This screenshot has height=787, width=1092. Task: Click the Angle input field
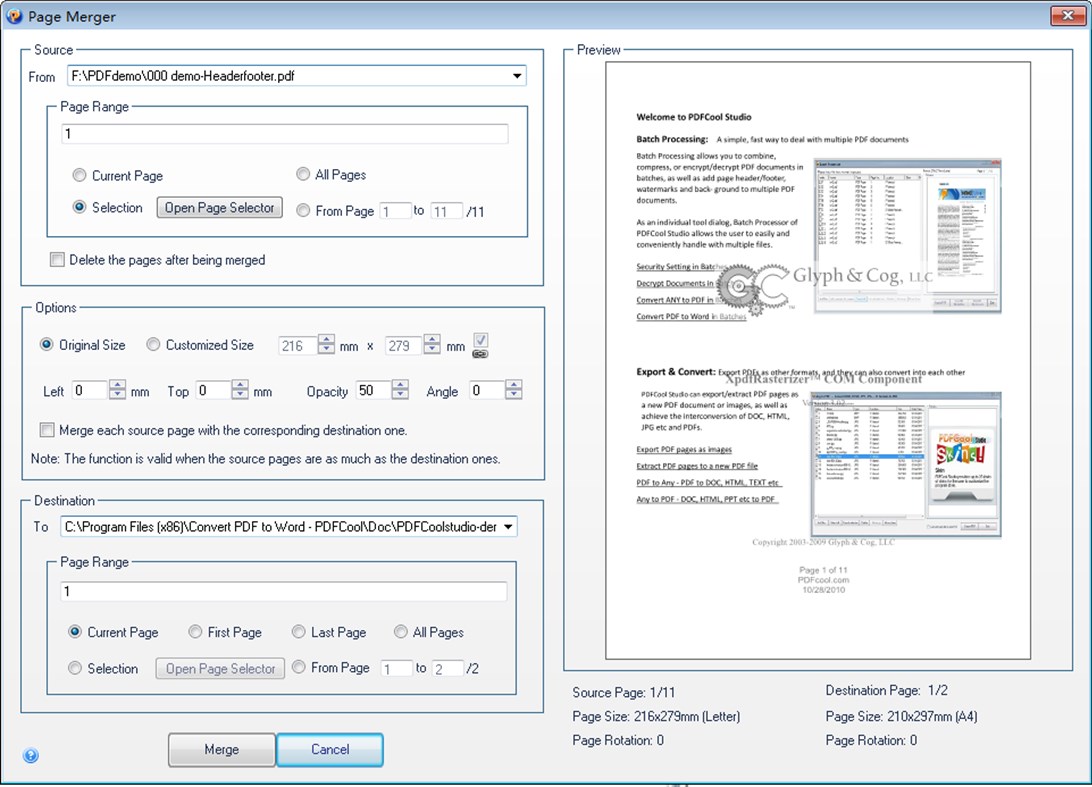(x=488, y=390)
